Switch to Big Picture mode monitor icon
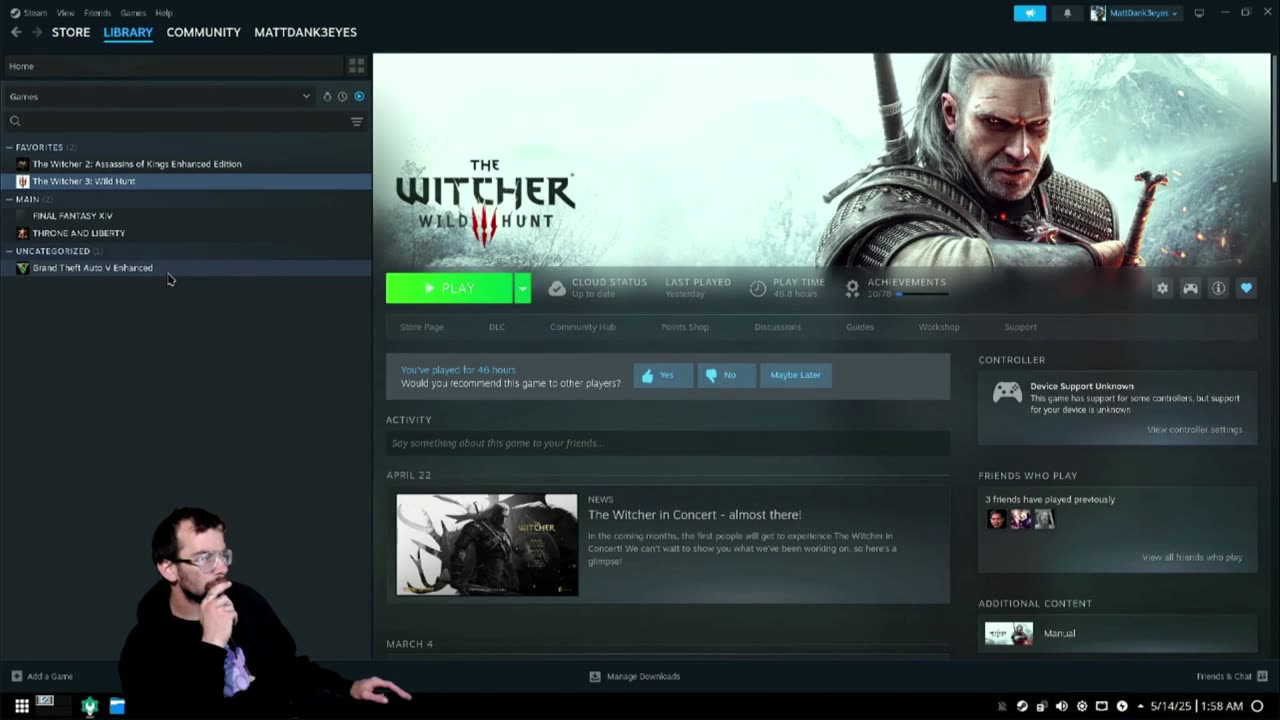Screen dimensions: 1280x720 1199,13
